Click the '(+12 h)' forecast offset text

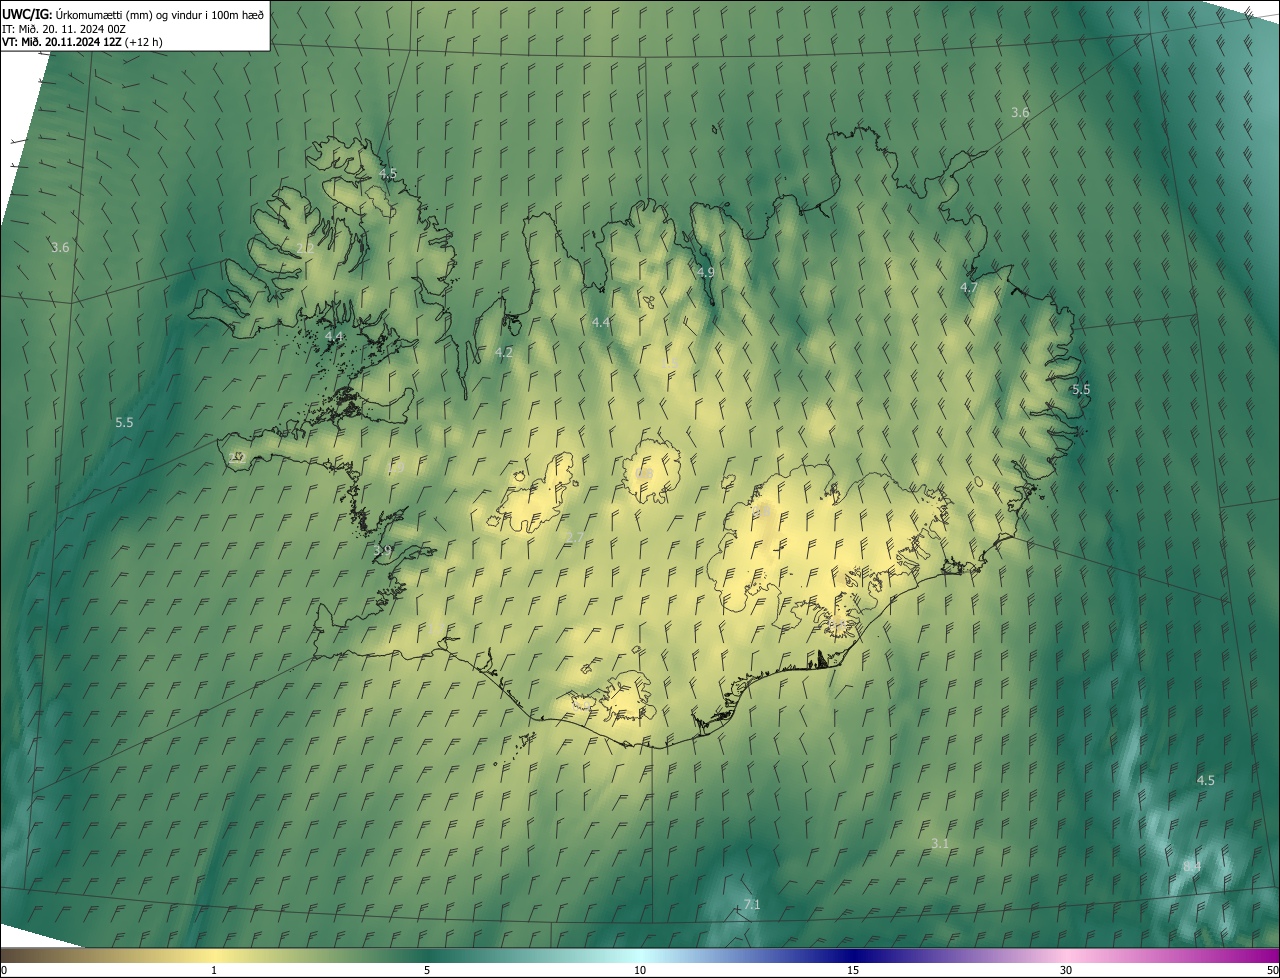pos(144,42)
